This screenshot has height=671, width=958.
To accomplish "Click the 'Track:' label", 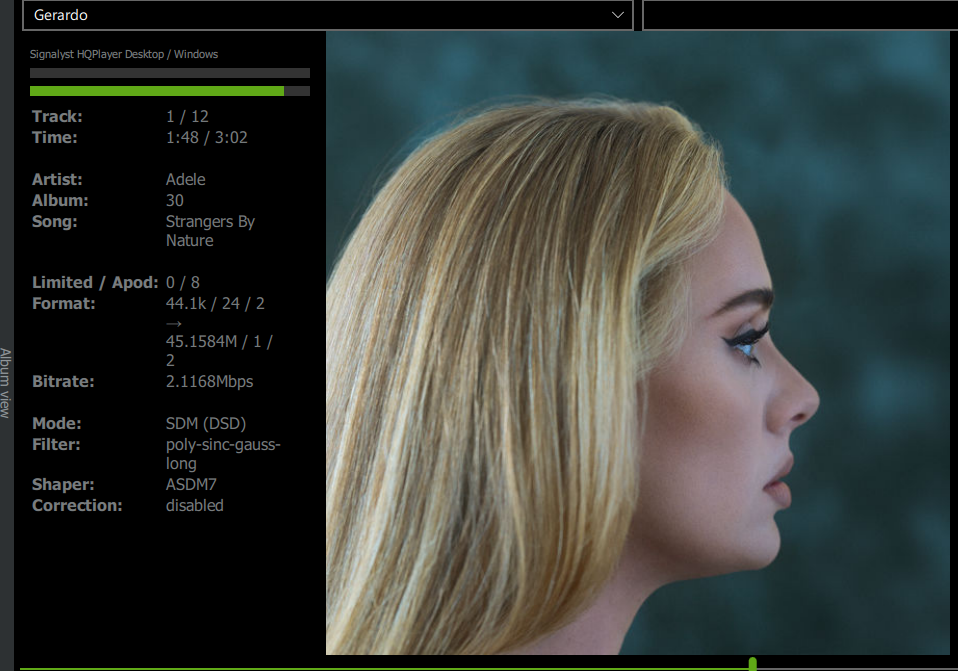I will [57, 117].
